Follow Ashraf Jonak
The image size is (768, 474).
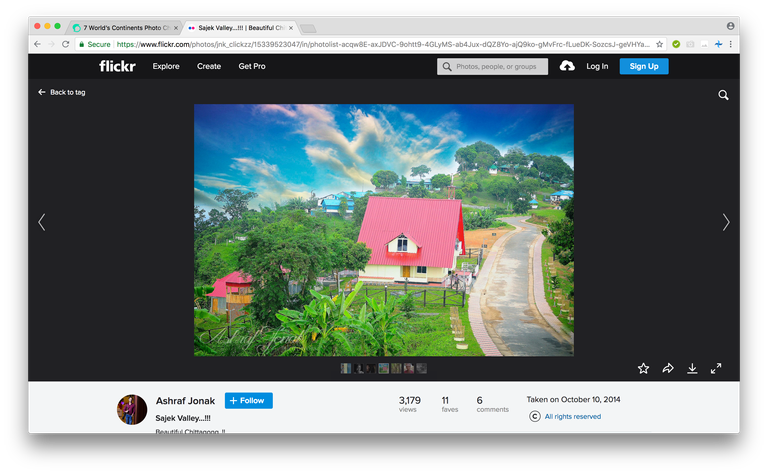(x=248, y=401)
